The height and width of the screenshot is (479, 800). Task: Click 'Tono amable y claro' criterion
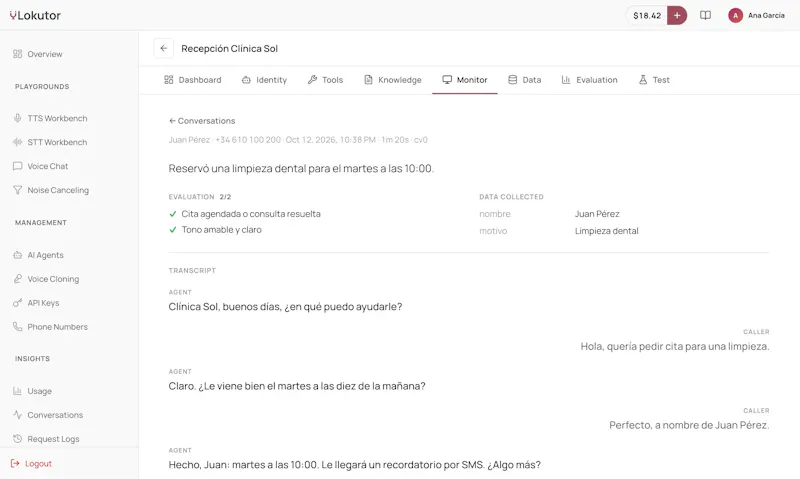click(x=221, y=230)
